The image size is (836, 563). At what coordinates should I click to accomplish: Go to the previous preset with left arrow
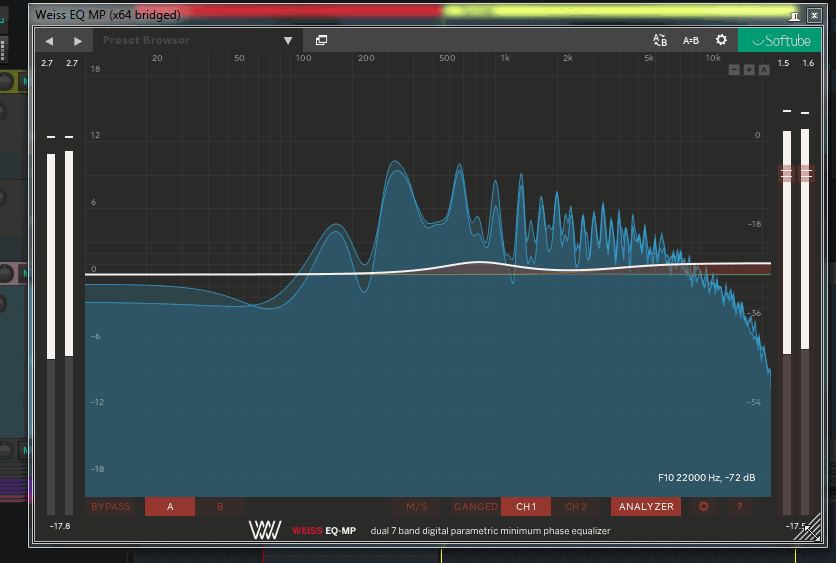coord(49,41)
